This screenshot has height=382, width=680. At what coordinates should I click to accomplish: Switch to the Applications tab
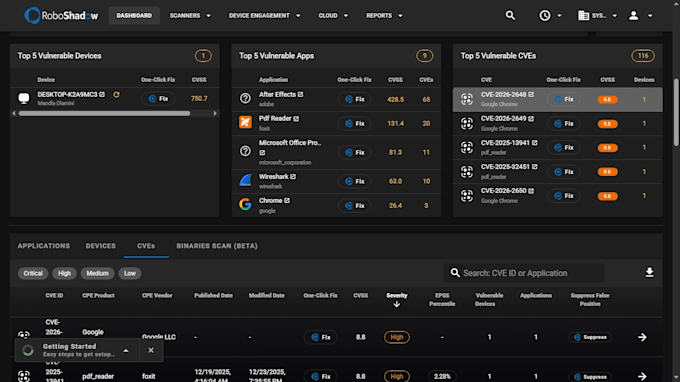[44, 246]
